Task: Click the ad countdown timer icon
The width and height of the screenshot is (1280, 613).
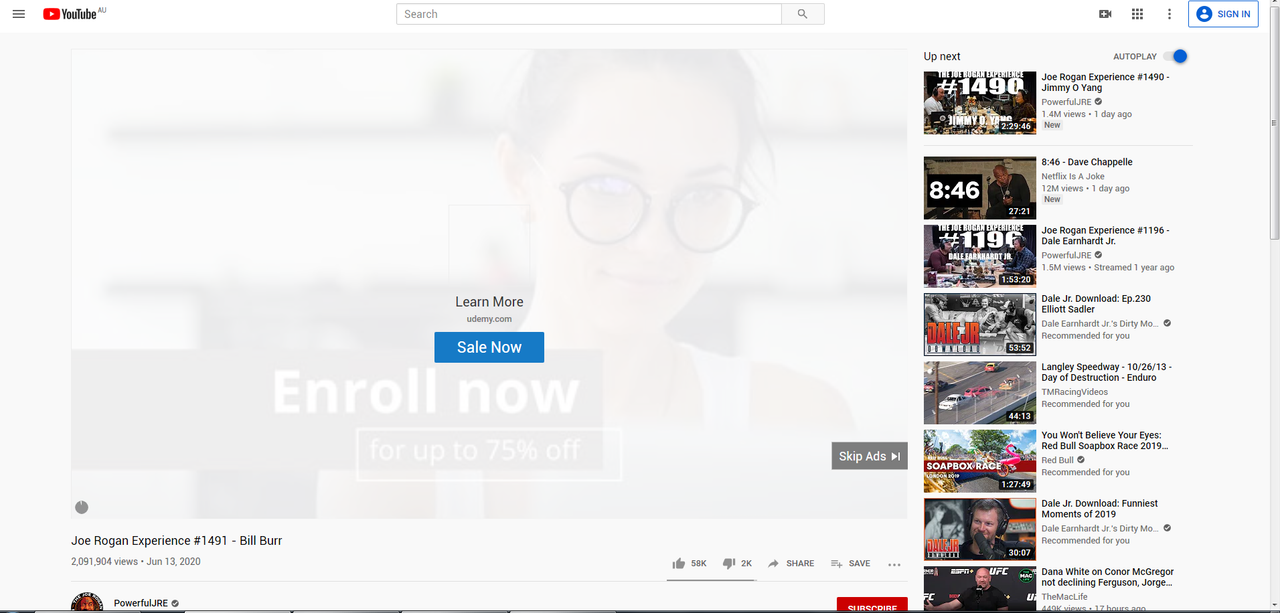Action: pos(82,507)
